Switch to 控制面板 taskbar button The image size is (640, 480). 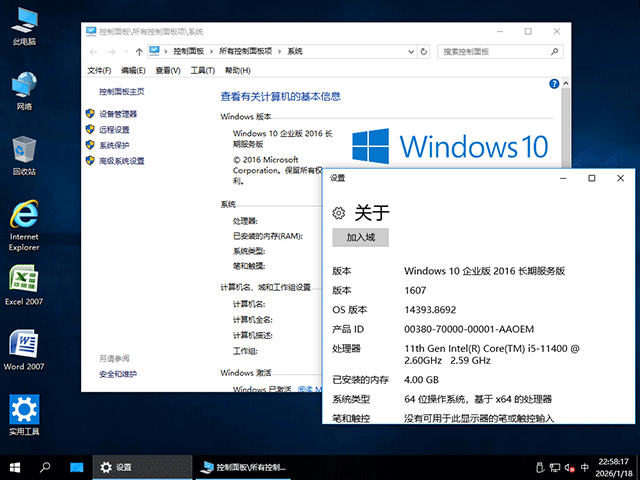(243, 467)
